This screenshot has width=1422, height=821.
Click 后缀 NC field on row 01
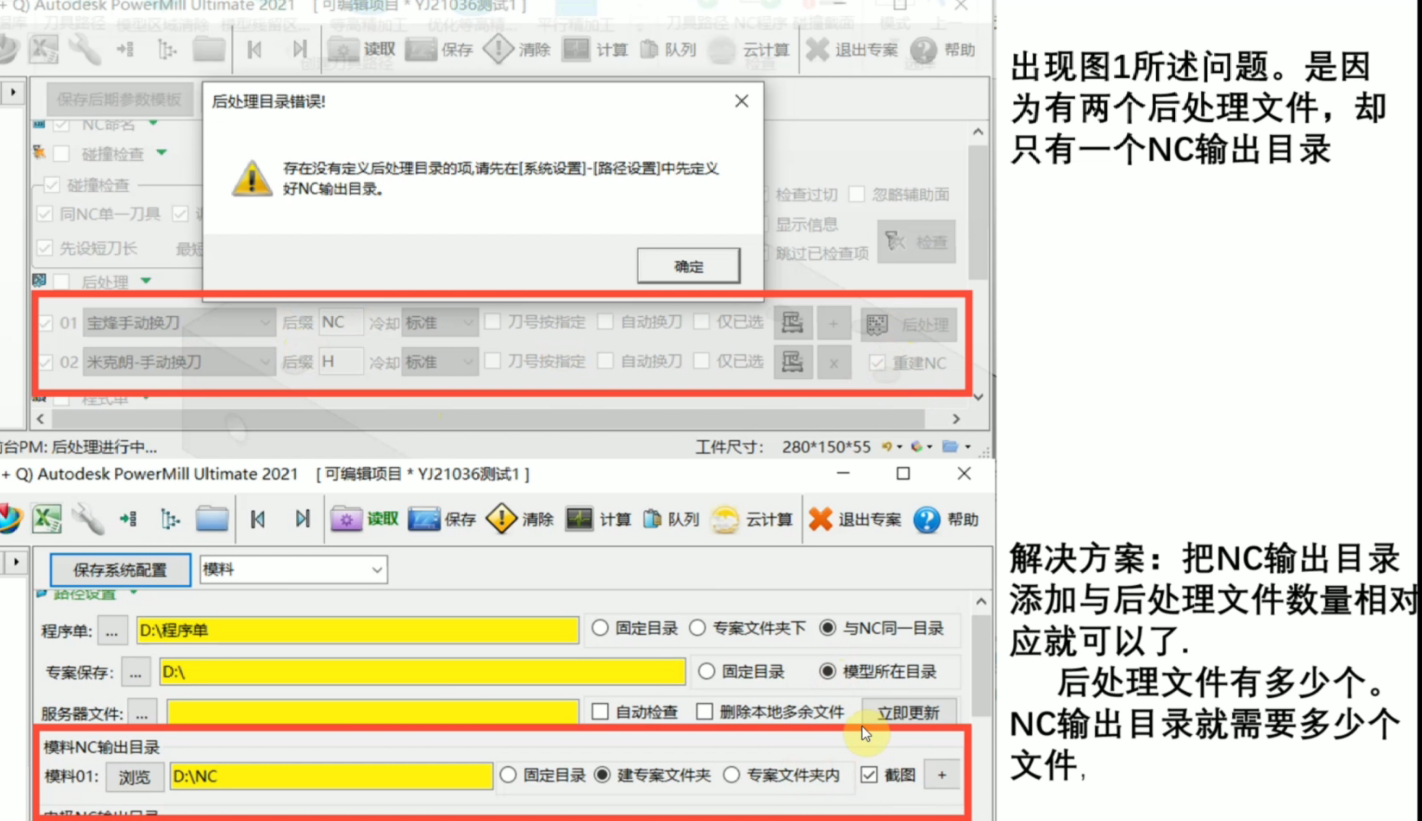pos(341,322)
